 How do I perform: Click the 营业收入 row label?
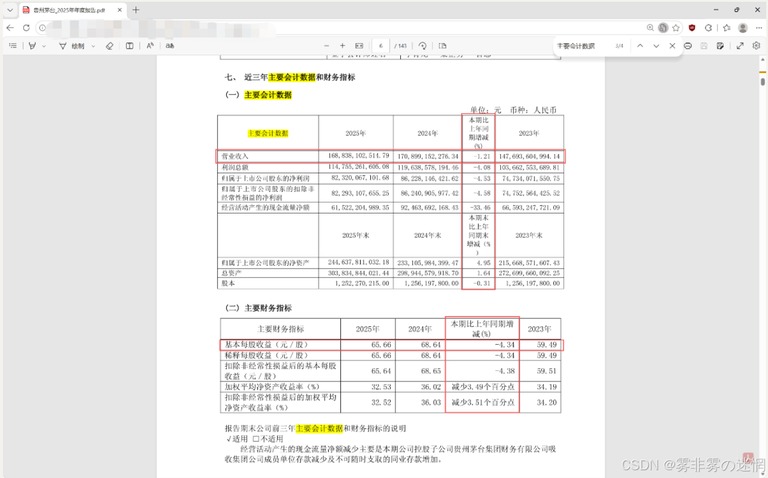tap(235, 156)
